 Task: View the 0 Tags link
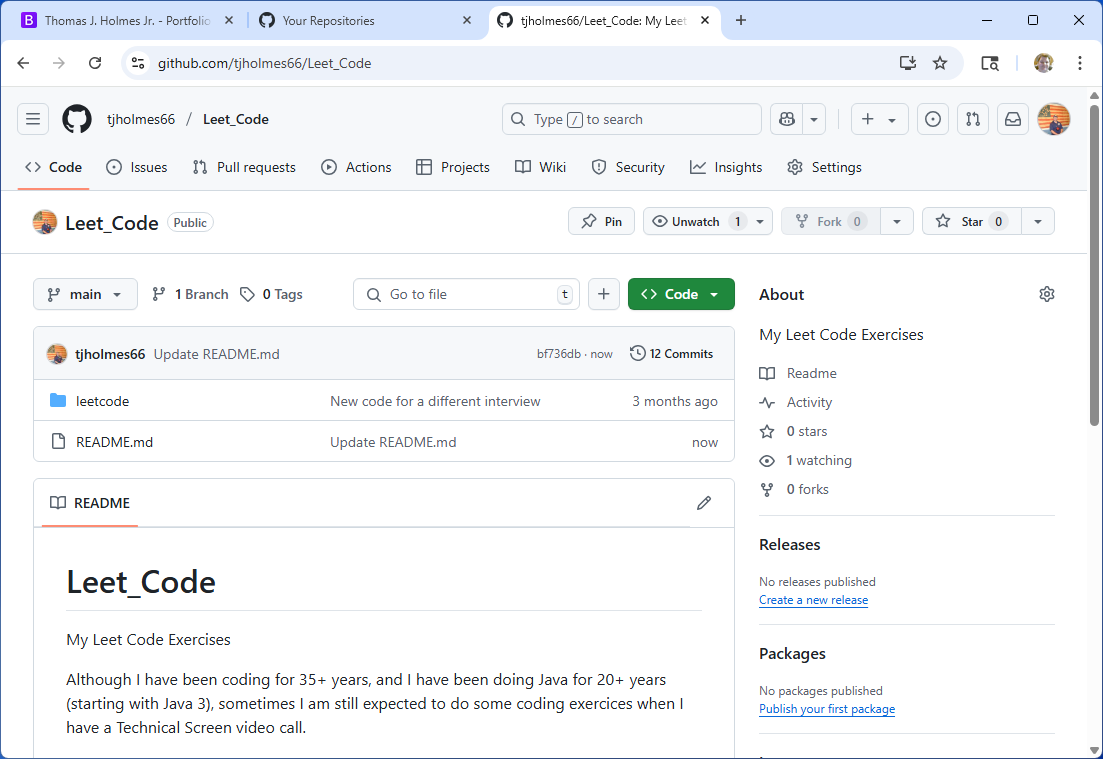(x=272, y=294)
